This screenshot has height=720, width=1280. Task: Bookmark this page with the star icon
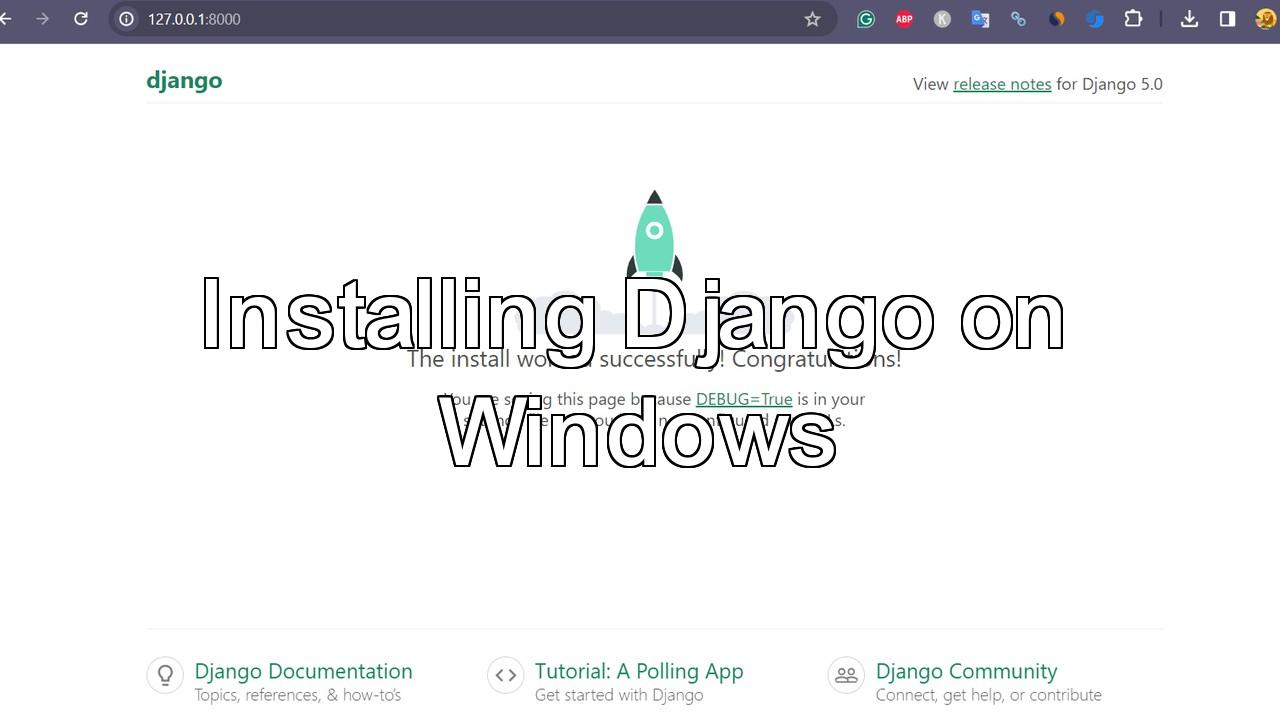pyautogui.click(x=812, y=19)
